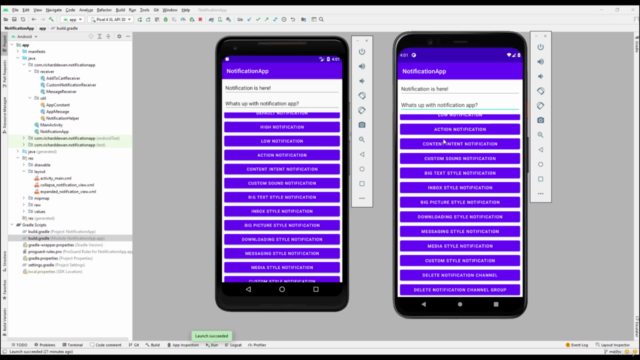Viewport: 640px width, 360px height.
Task: Open the Refactor menu
Action: (104, 10)
